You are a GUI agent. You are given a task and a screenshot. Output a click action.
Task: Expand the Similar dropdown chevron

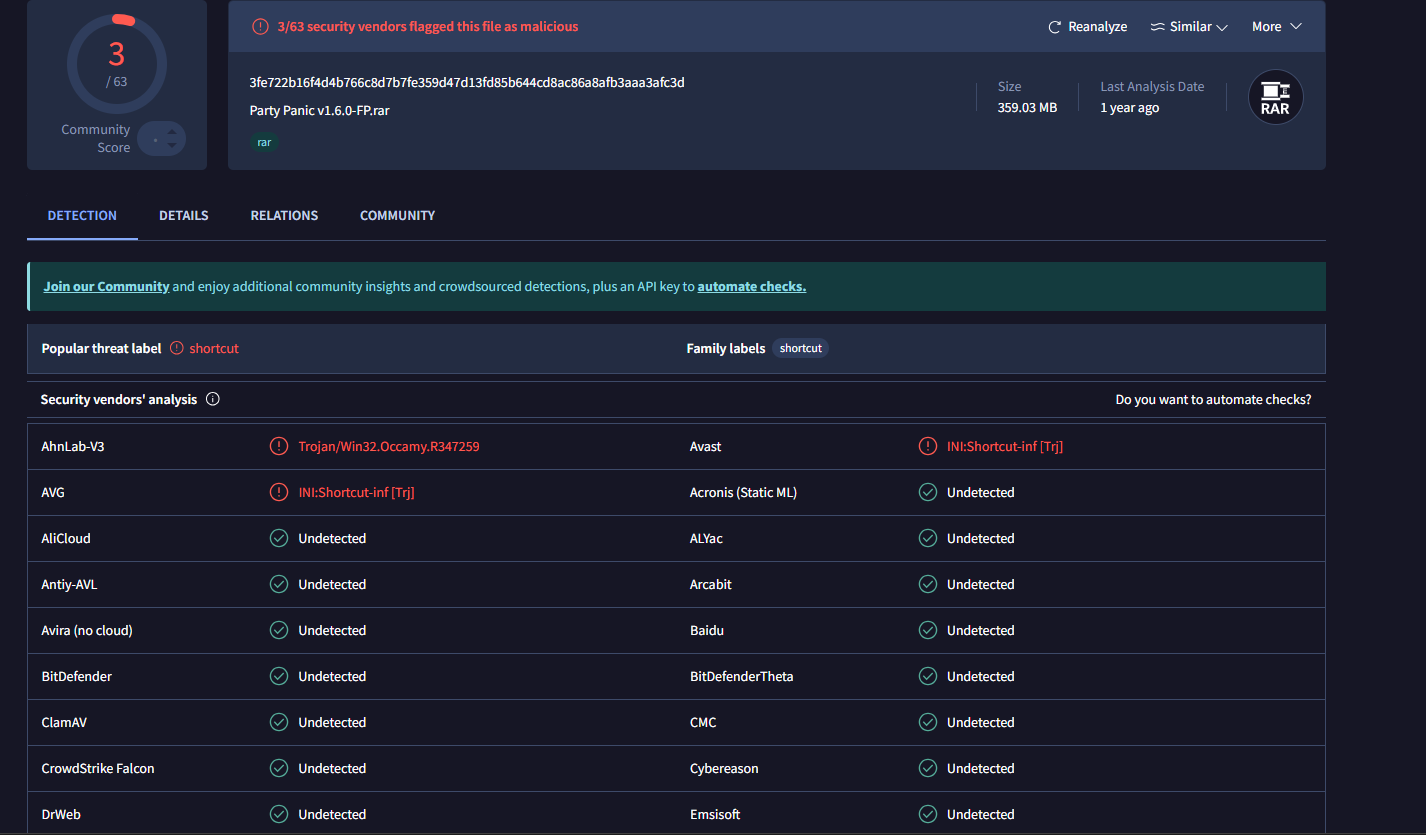[1222, 27]
